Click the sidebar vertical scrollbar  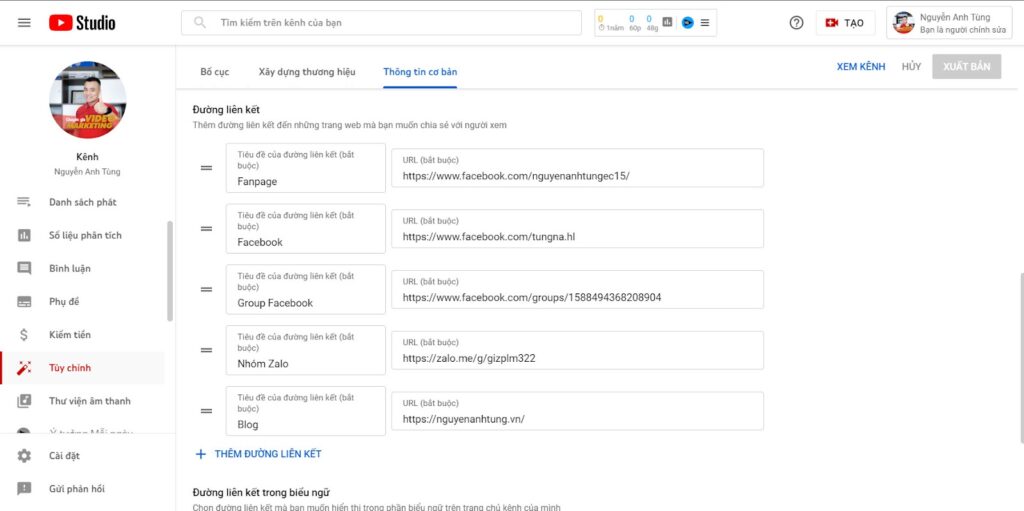170,271
